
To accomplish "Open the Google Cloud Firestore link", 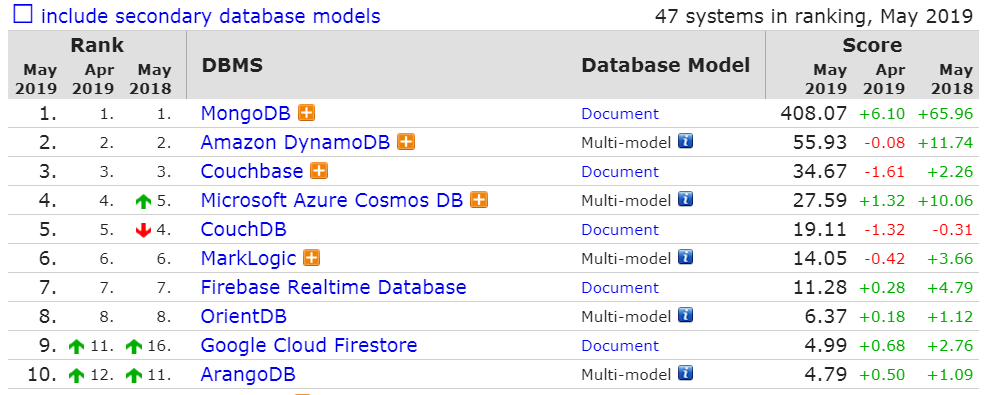I will click(309, 345).
